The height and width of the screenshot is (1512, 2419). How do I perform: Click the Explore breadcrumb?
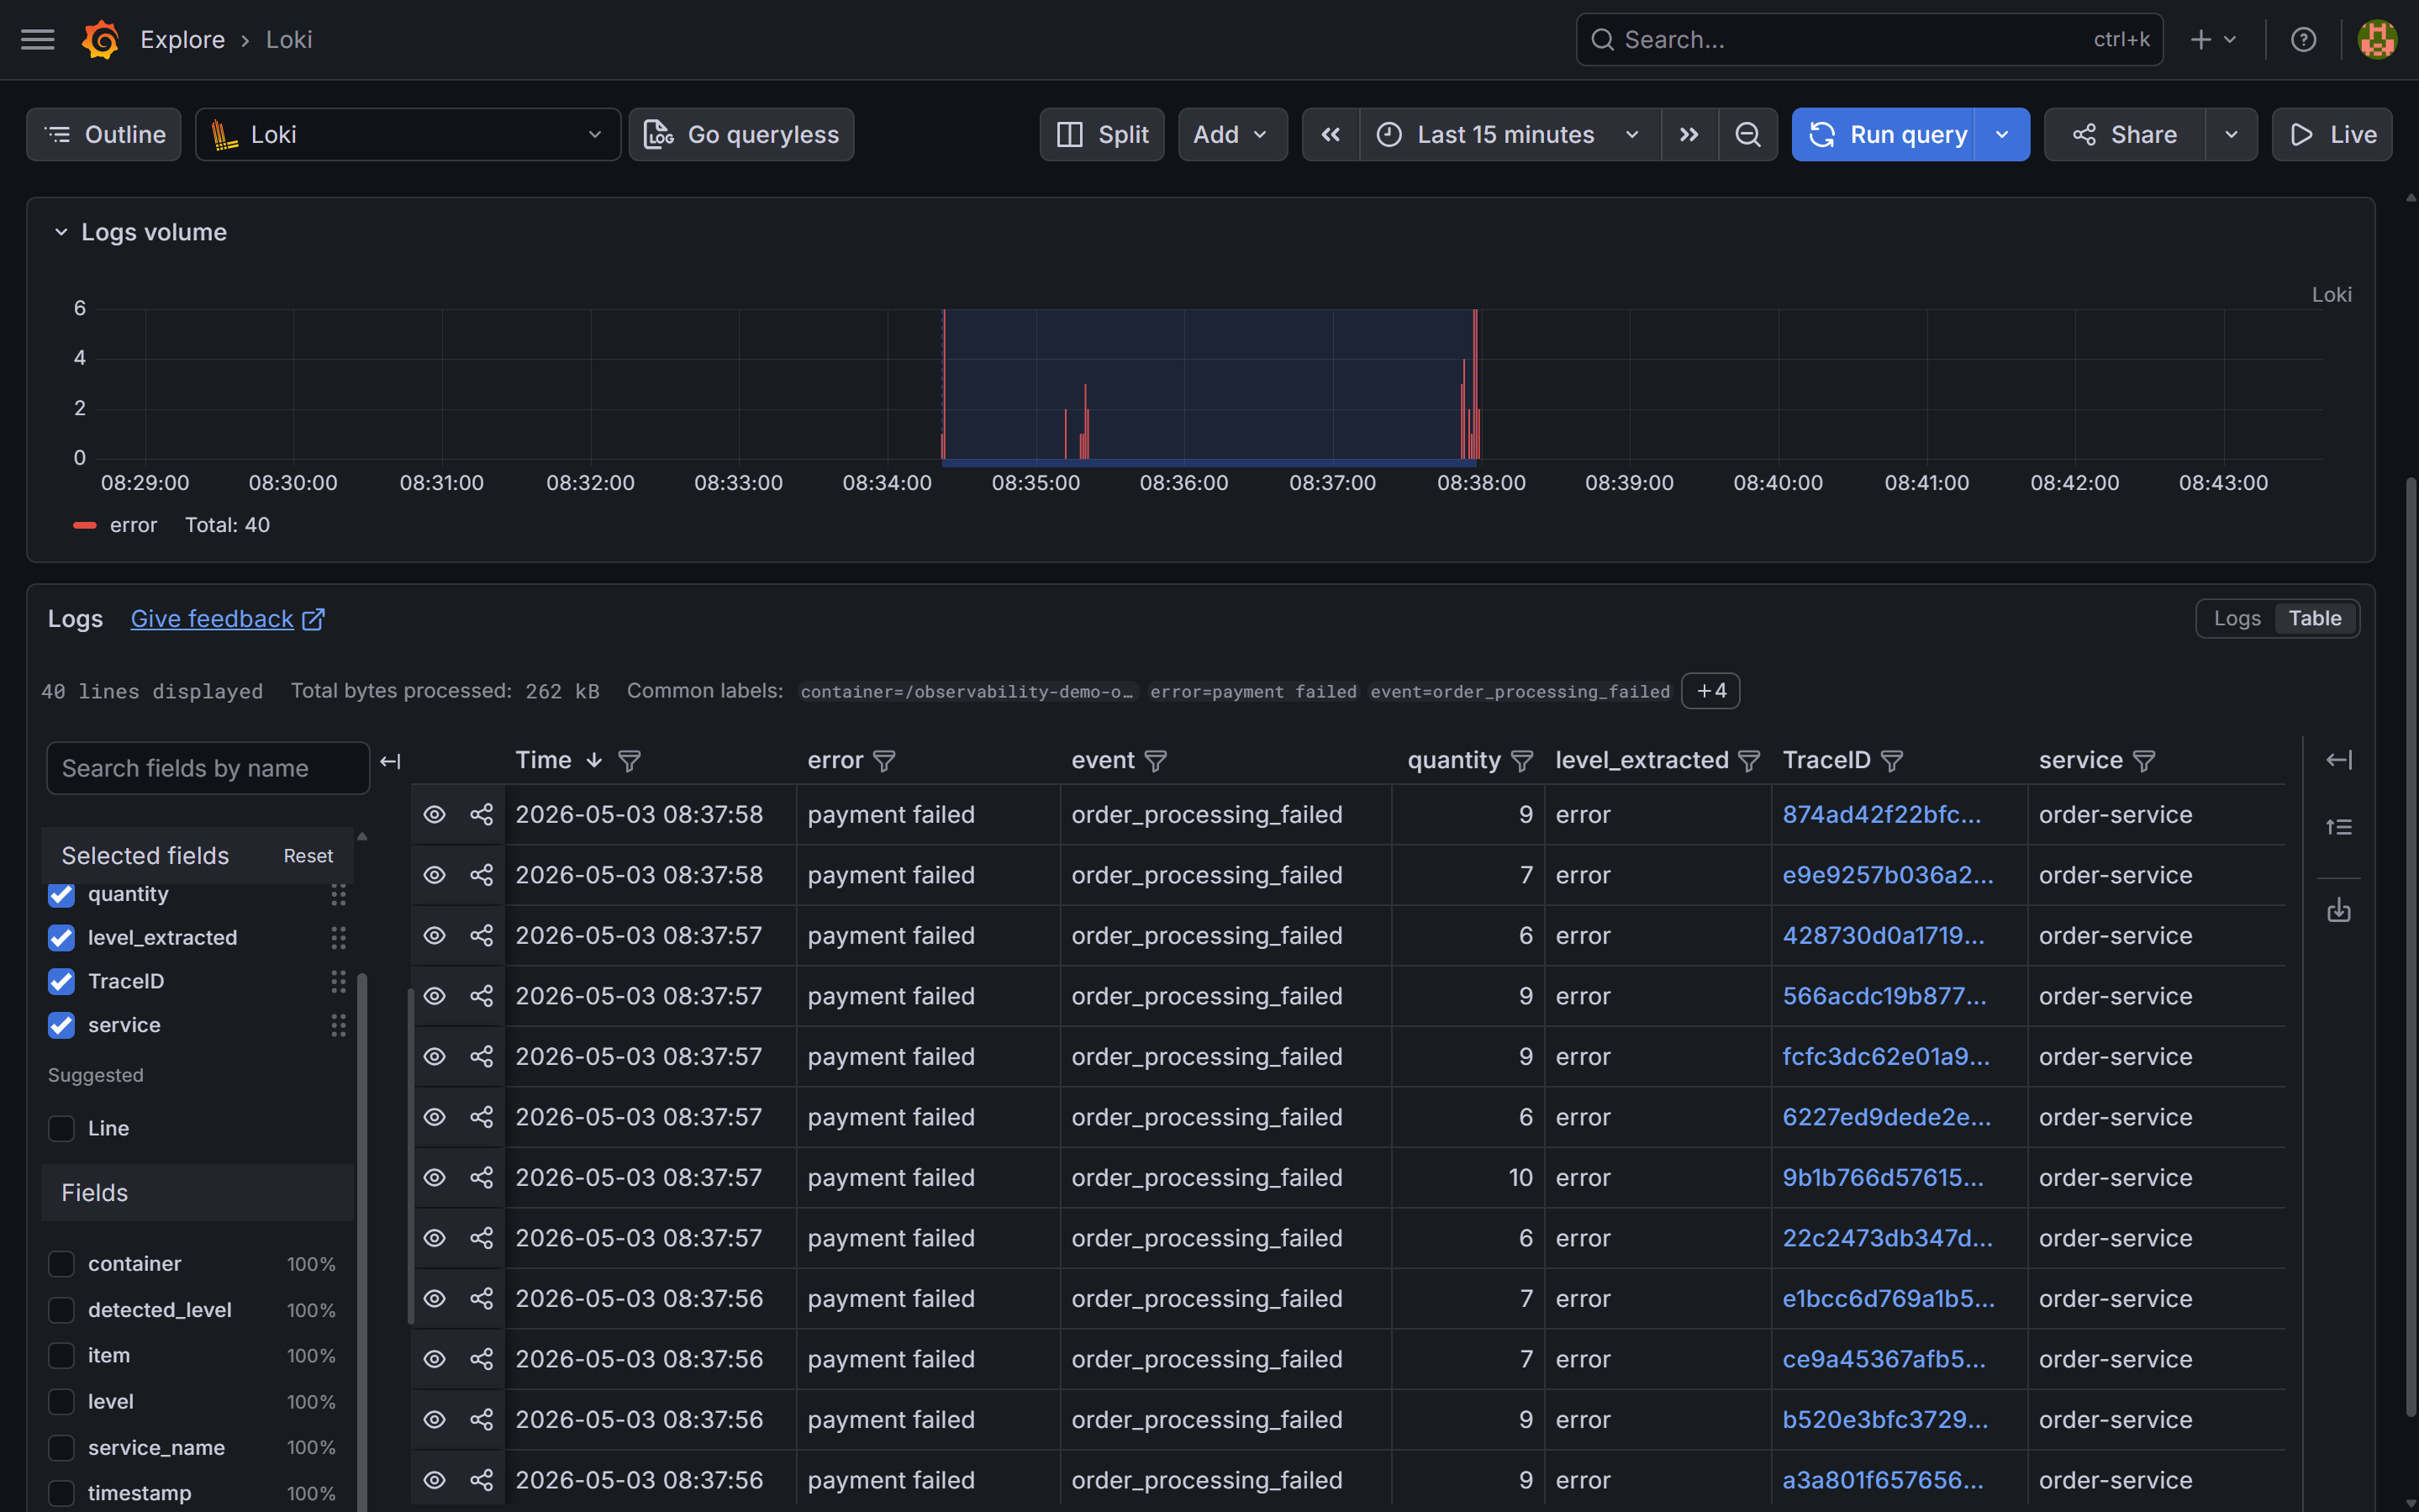coord(182,40)
